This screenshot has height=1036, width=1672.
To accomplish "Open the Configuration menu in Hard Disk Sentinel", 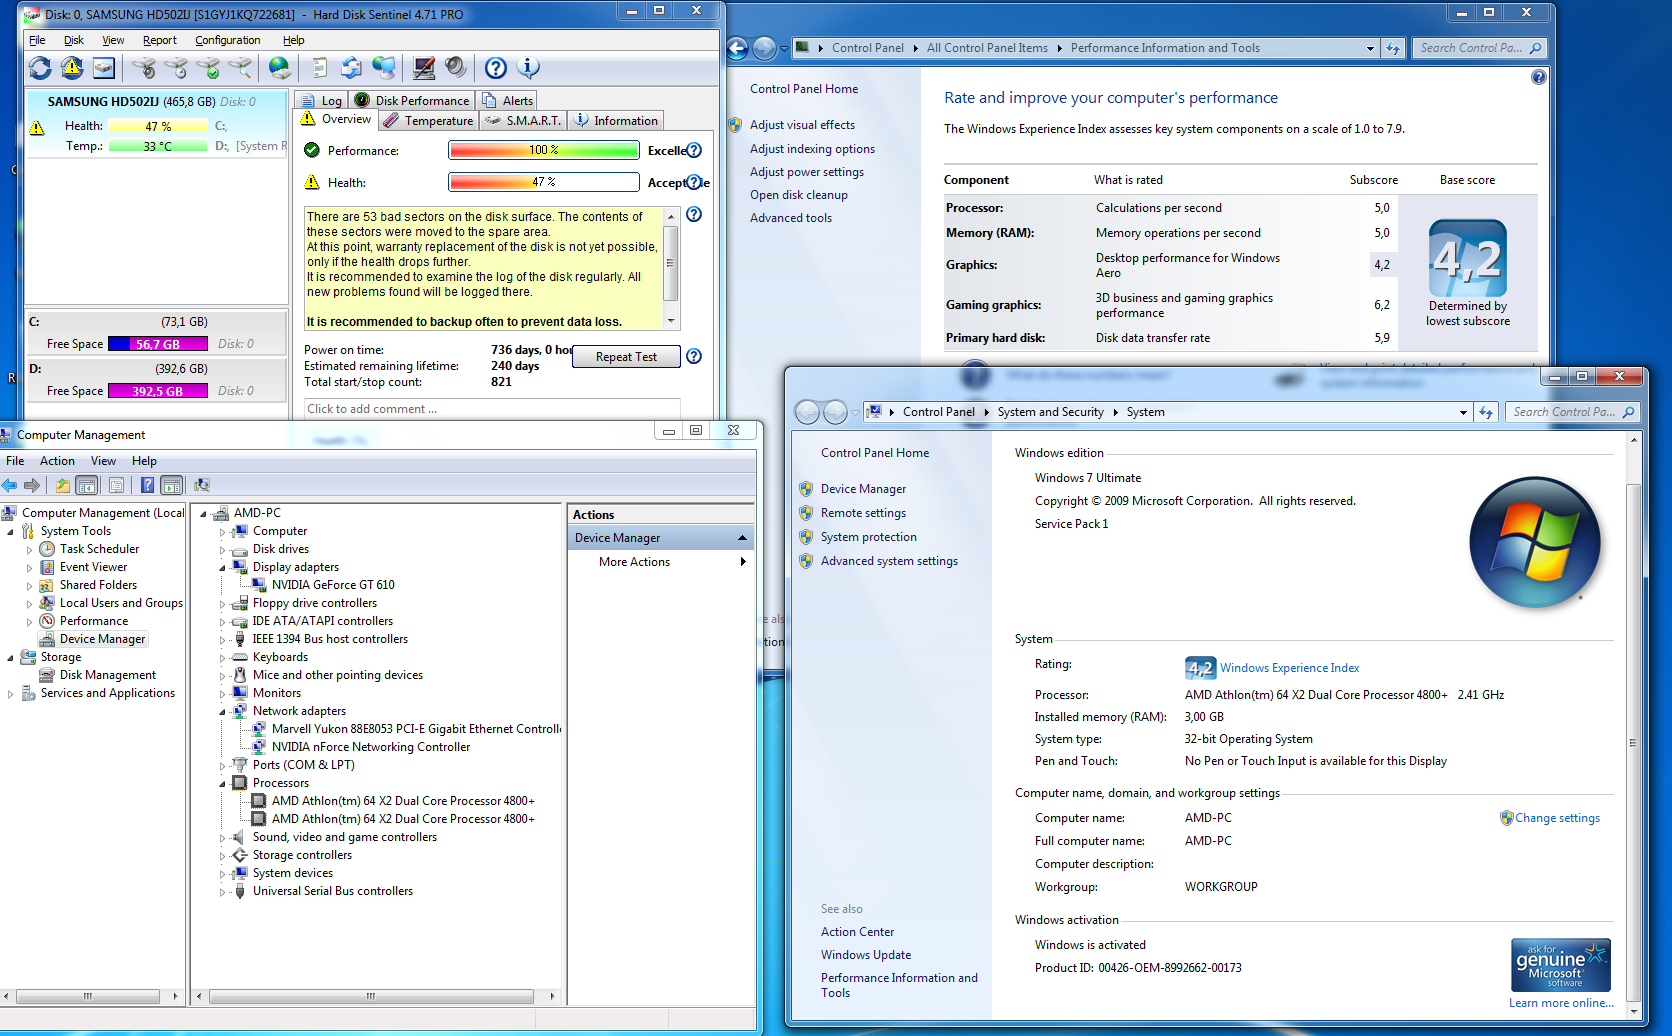I will coord(228,40).
